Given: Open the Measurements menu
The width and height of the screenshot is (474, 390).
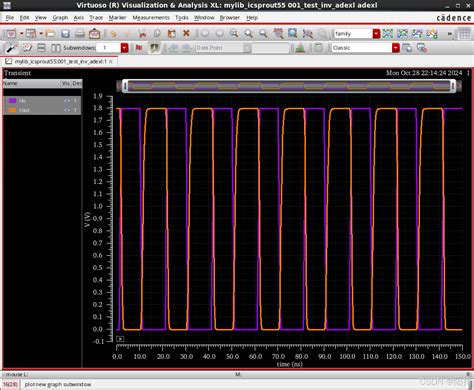Looking at the screenshot, I should tap(151, 17).
